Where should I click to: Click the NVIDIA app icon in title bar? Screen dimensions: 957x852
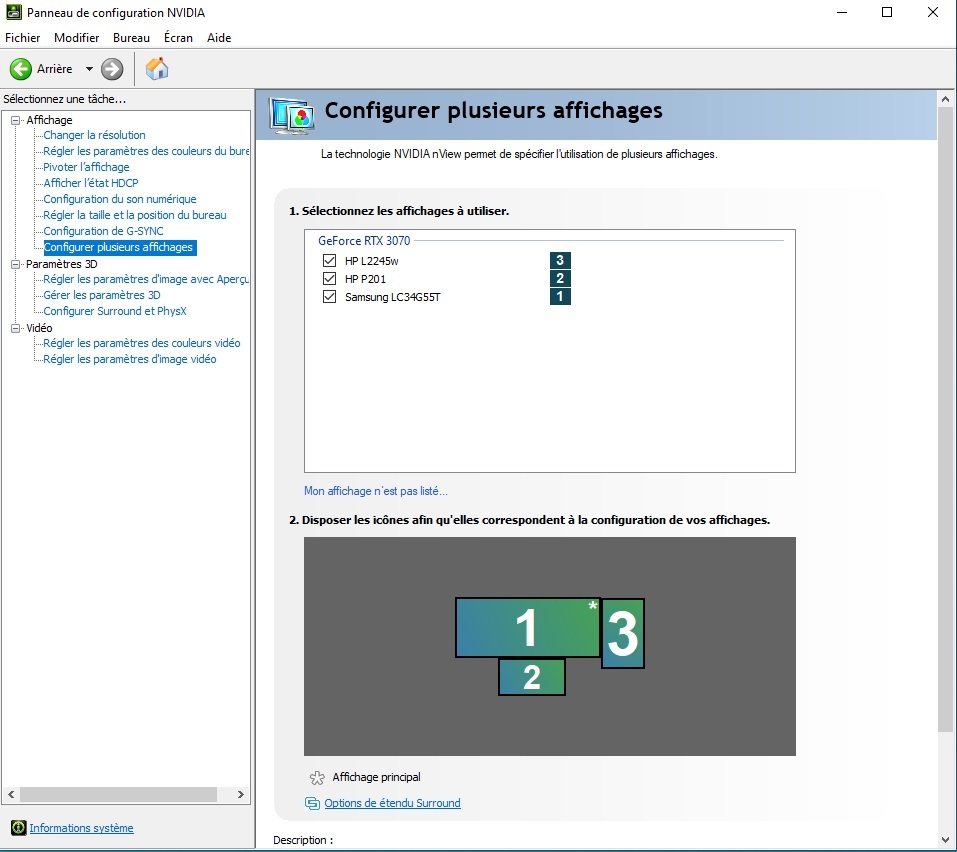[x=13, y=12]
